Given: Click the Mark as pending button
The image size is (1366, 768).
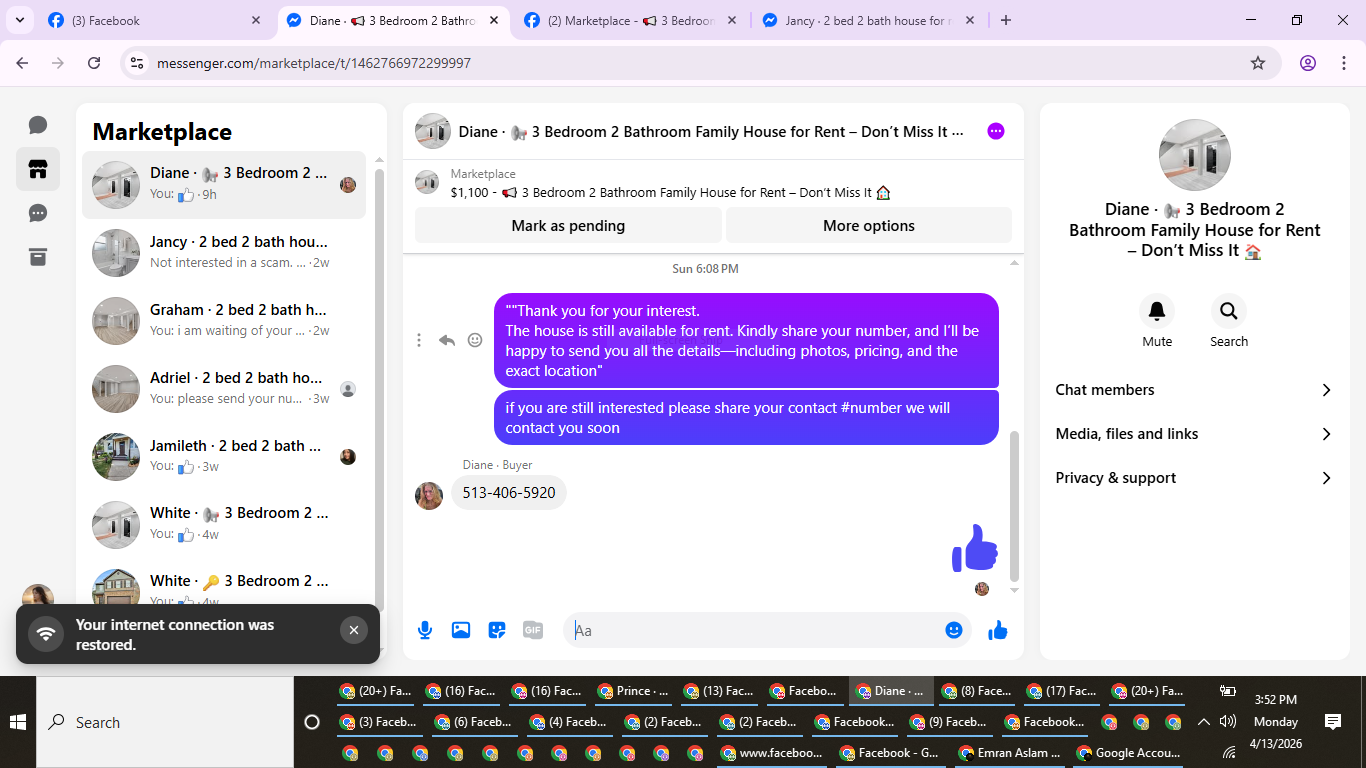Looking at the screenshot, I should point(568,226).
